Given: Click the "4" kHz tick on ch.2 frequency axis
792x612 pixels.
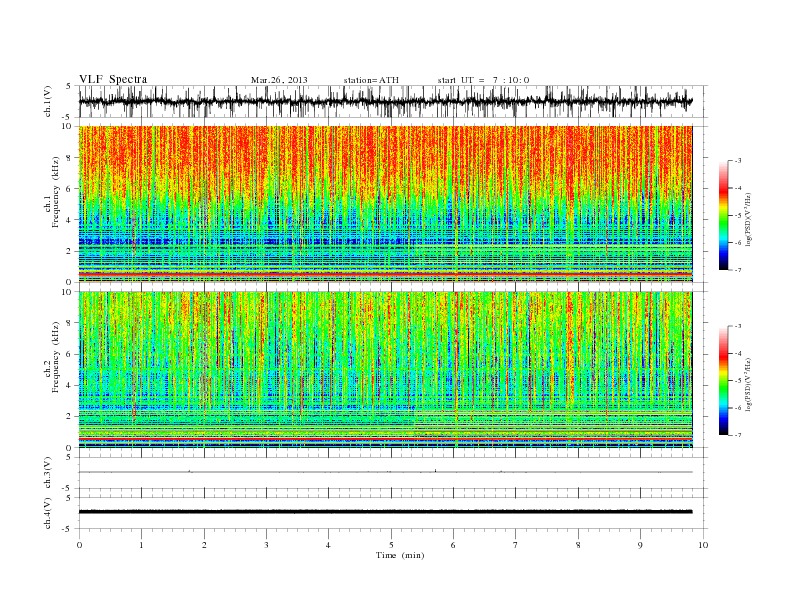Looking at the screenshot, I should click(x=69, y=385).
